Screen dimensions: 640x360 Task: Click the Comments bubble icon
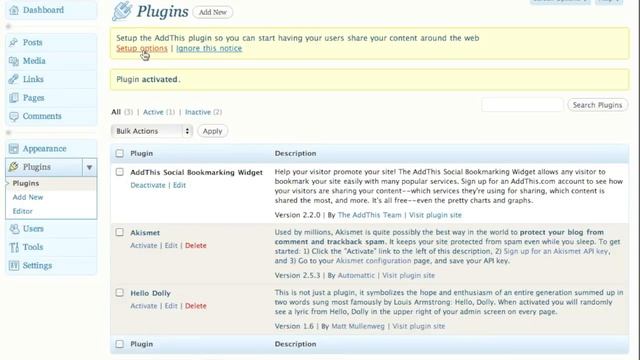(x=13, y=116)
